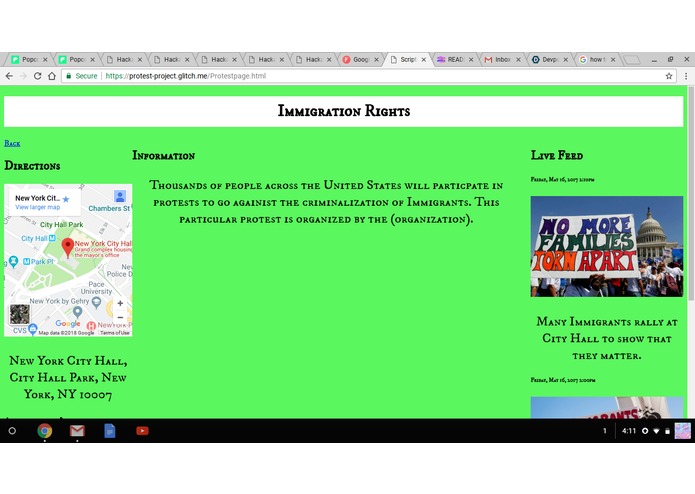Switch to the Goog tab

pos(360,59)
